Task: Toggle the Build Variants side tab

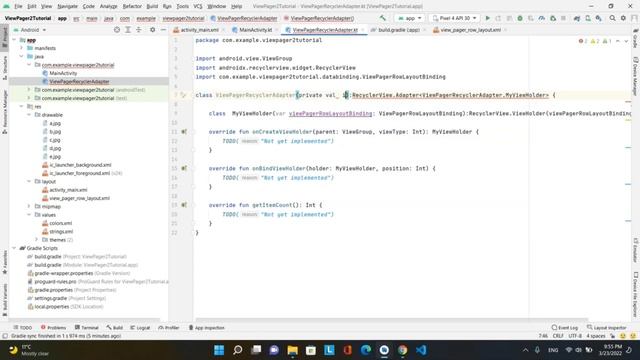Action: (x=4, y=300)
